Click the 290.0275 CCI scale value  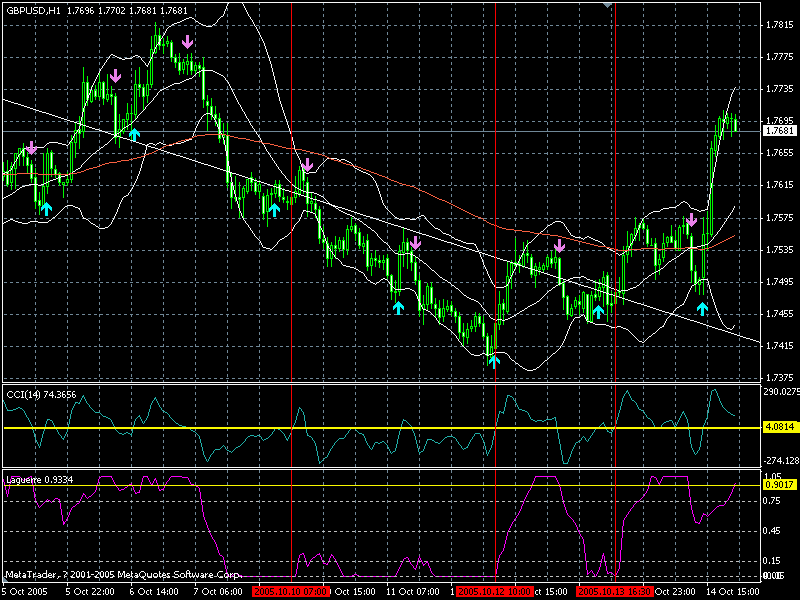coord(782,392)
